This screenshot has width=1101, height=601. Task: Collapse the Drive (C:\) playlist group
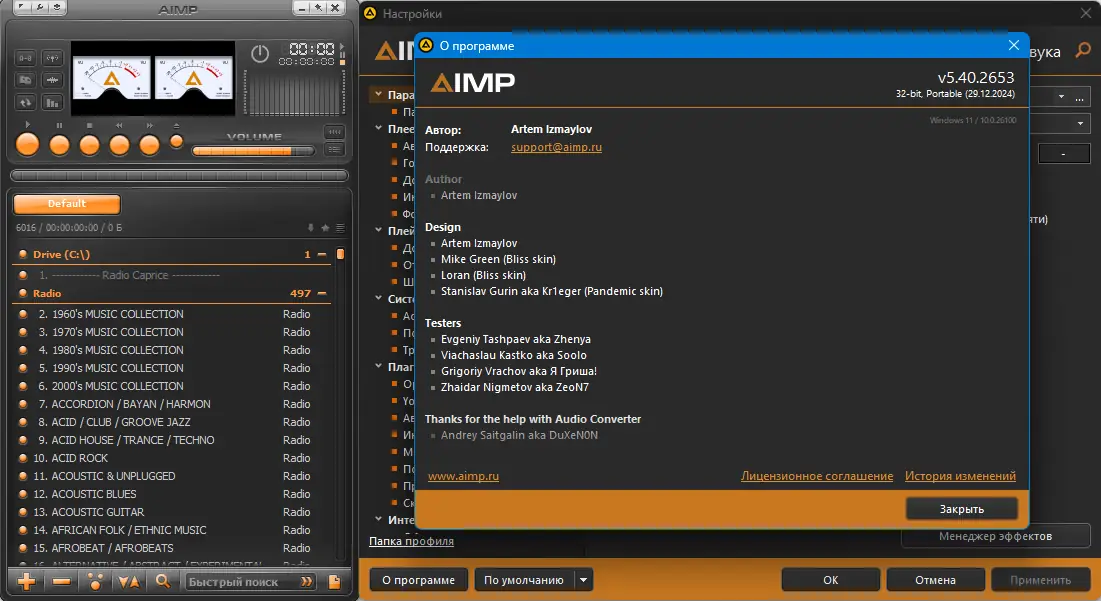coord(322,254)
